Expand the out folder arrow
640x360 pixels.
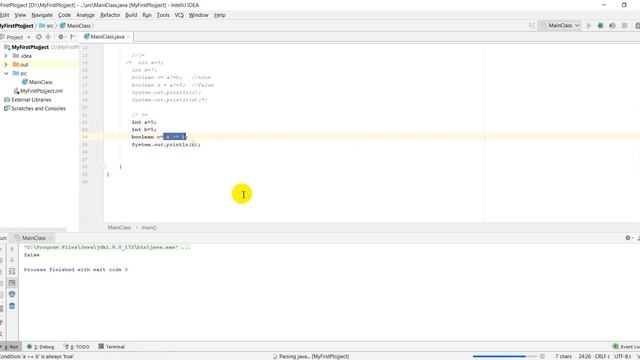tap(6, 64)
